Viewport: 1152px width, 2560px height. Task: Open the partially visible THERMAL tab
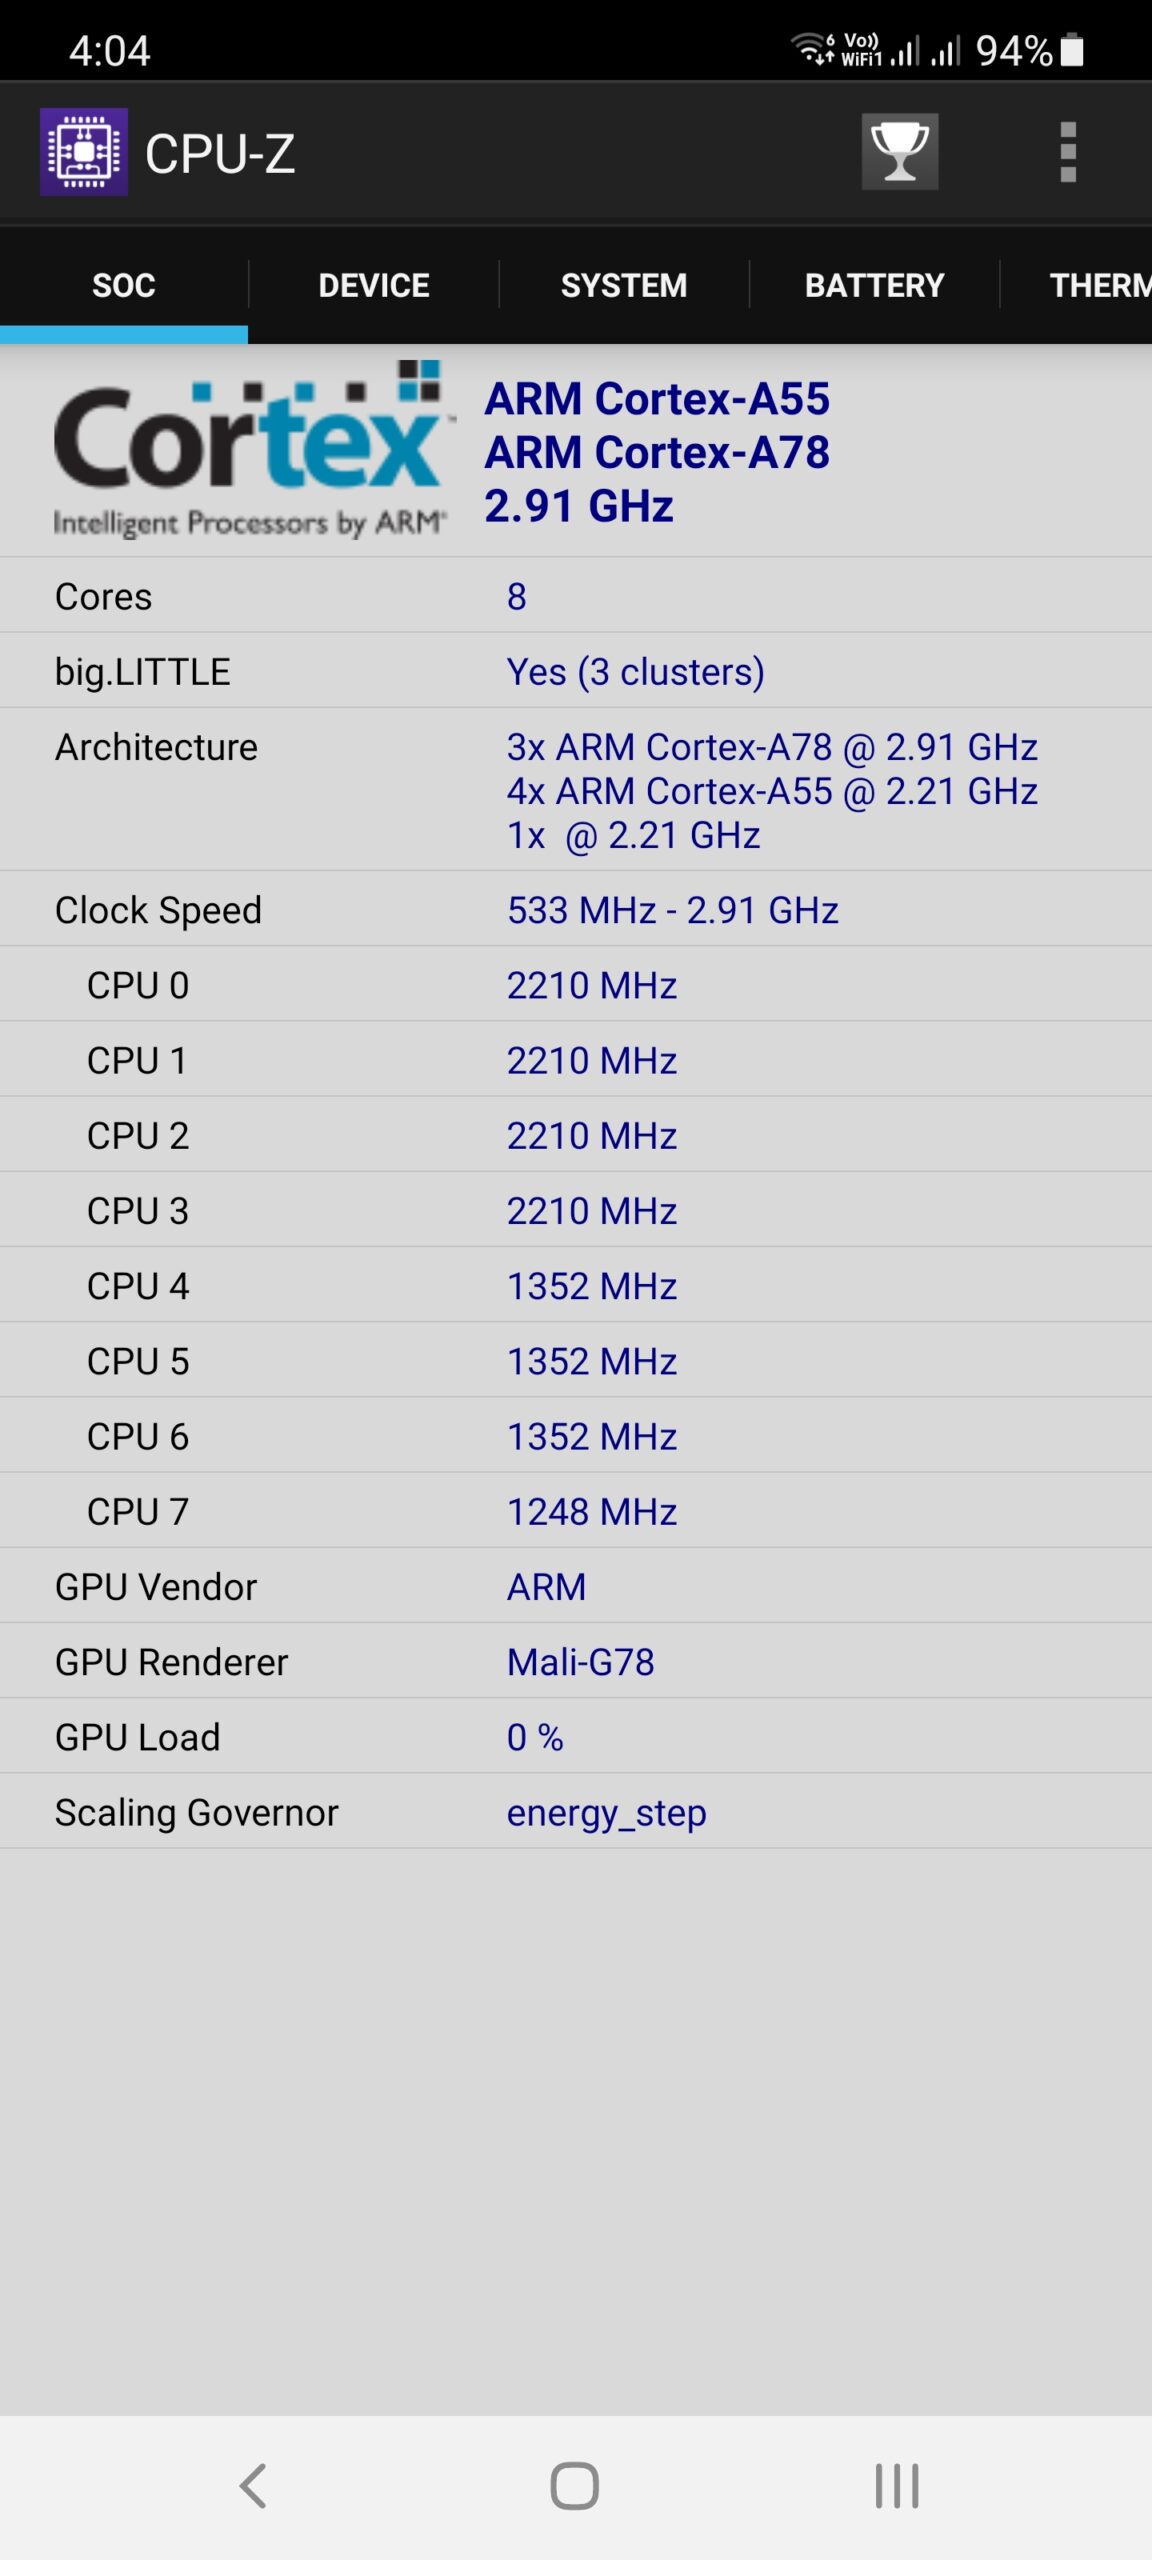coord(1098,286)
